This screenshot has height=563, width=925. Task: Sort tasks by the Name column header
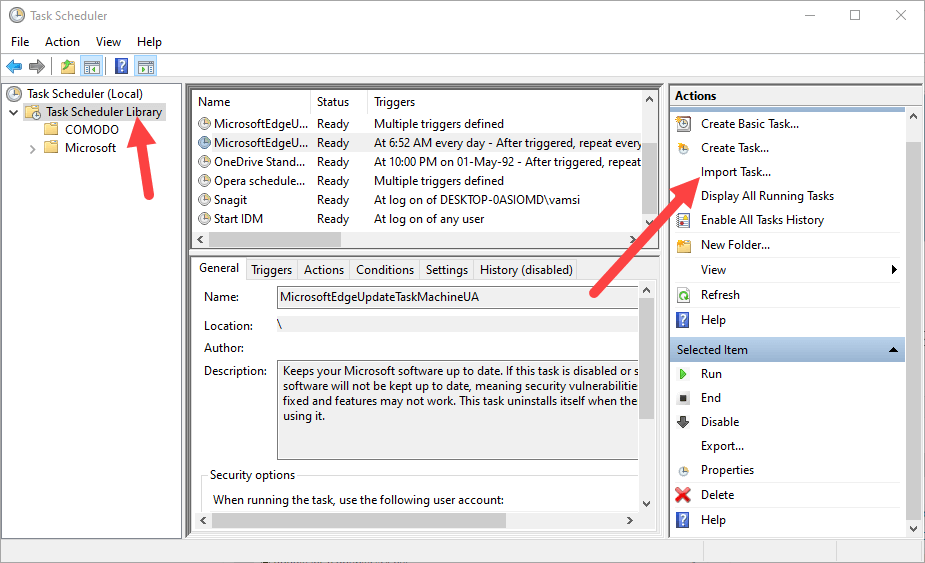pos(252,102)
